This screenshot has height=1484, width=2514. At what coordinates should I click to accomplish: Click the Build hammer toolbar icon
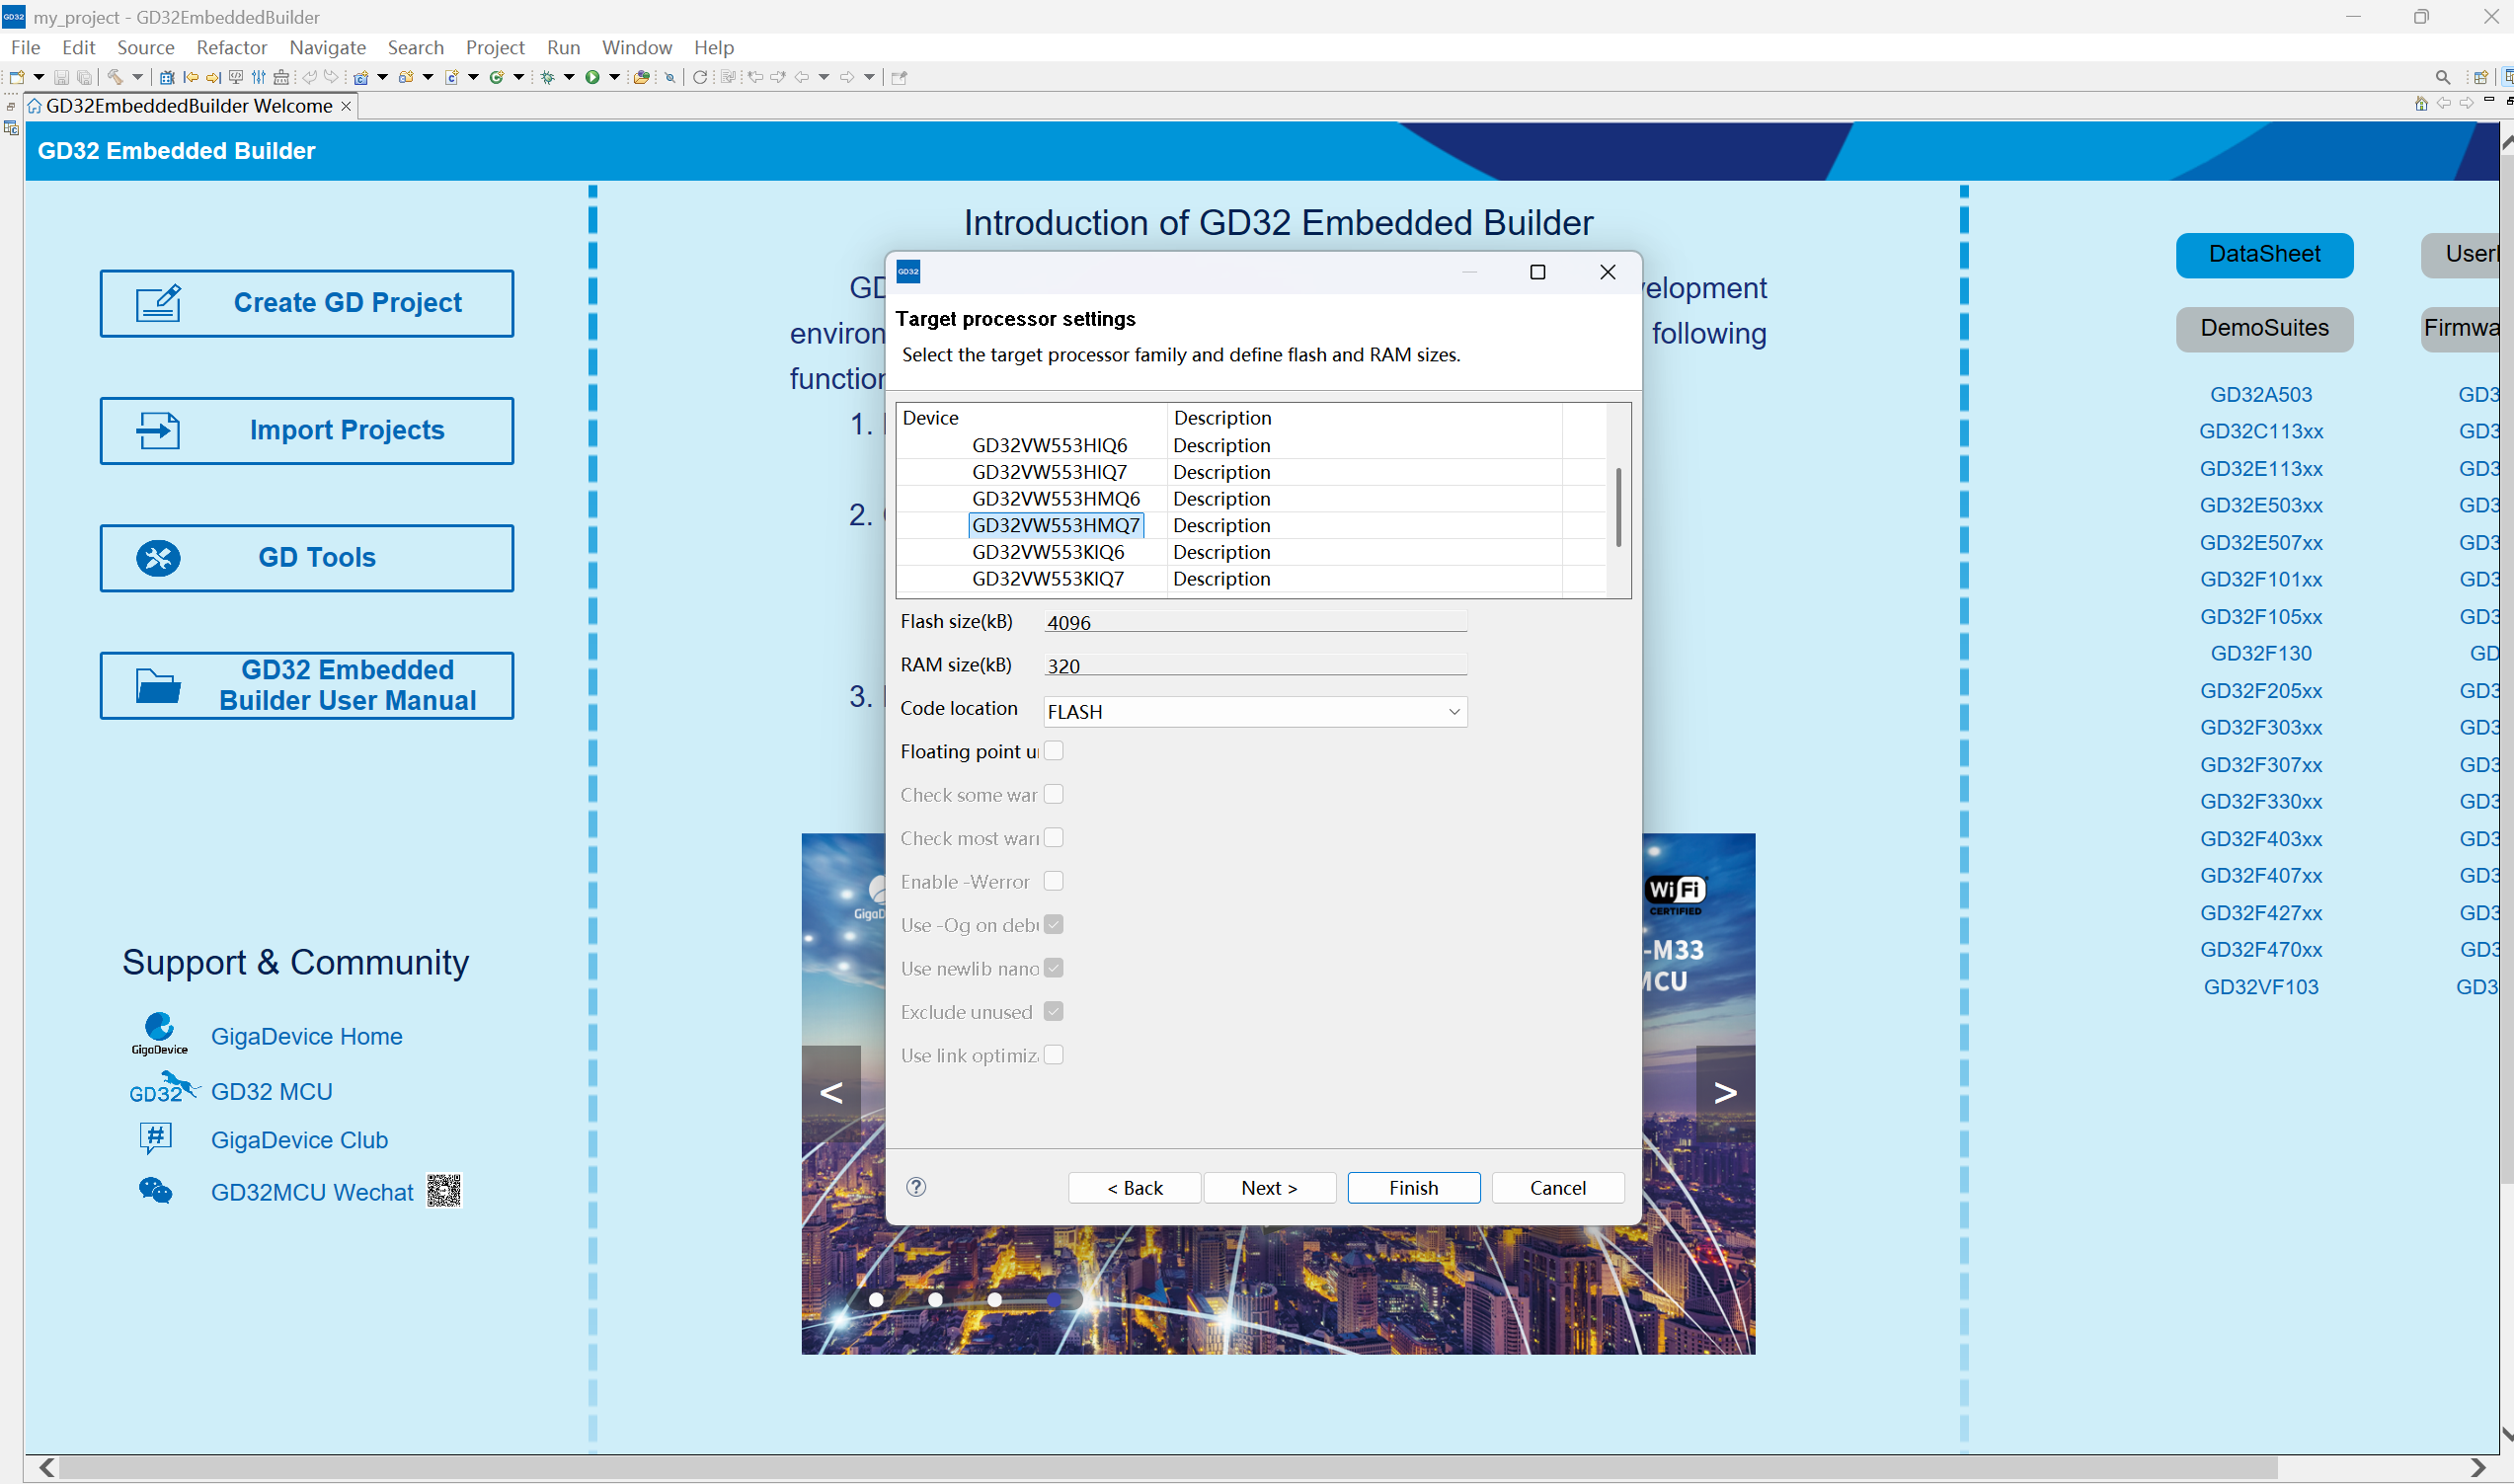point(115,77)
